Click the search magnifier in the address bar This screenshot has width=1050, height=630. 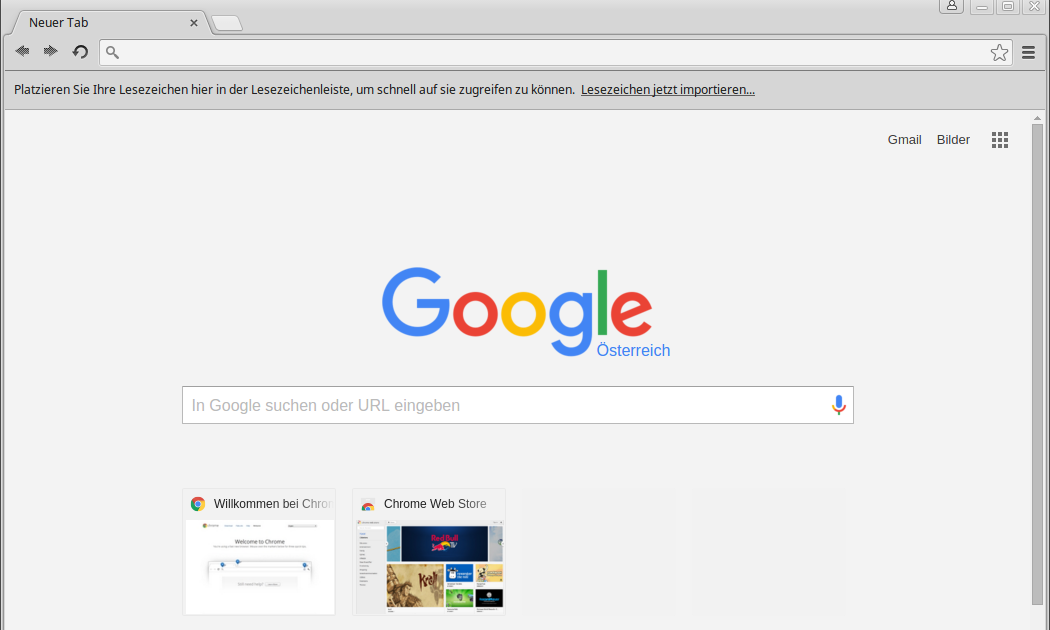click(x=112, y=52)
